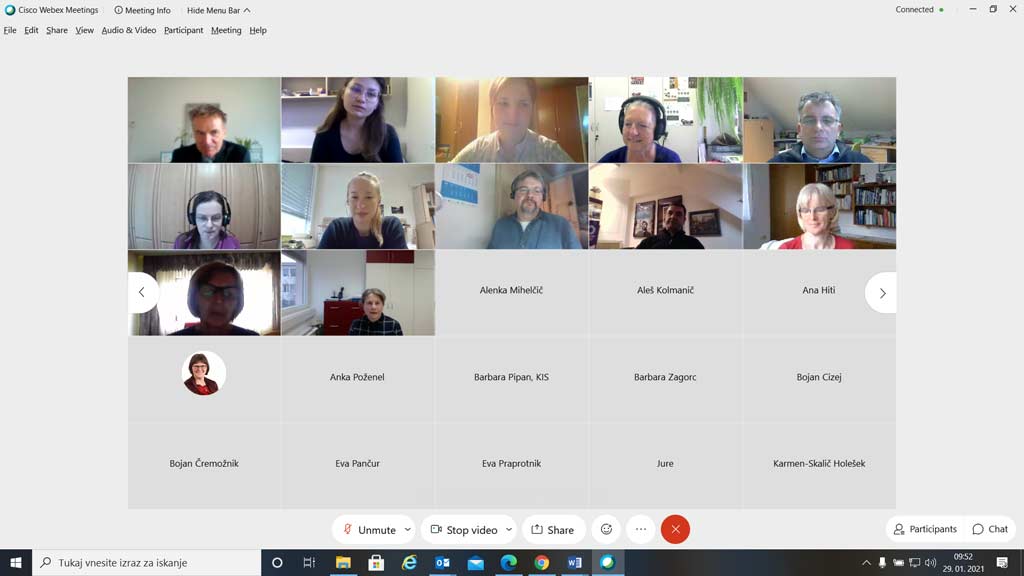The width and height of the screenshot is (1024, 576).
Task: Open the Participants panel
Action: (x=925, y=529)
